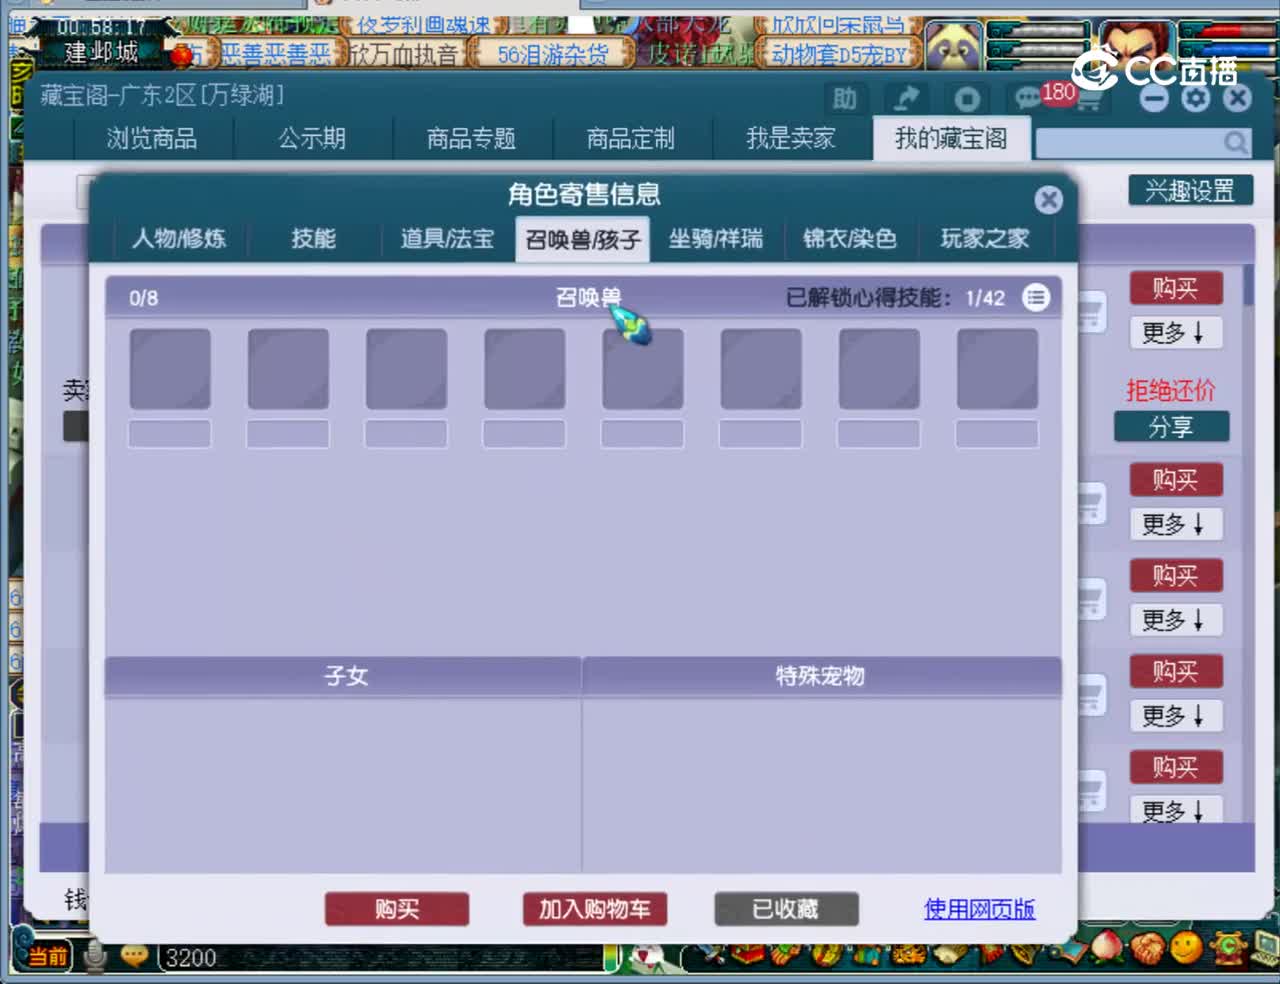Click the 0/8 counter text
Image resolution: width=1280 pixels, height=984 pixels.
point(143,298)
